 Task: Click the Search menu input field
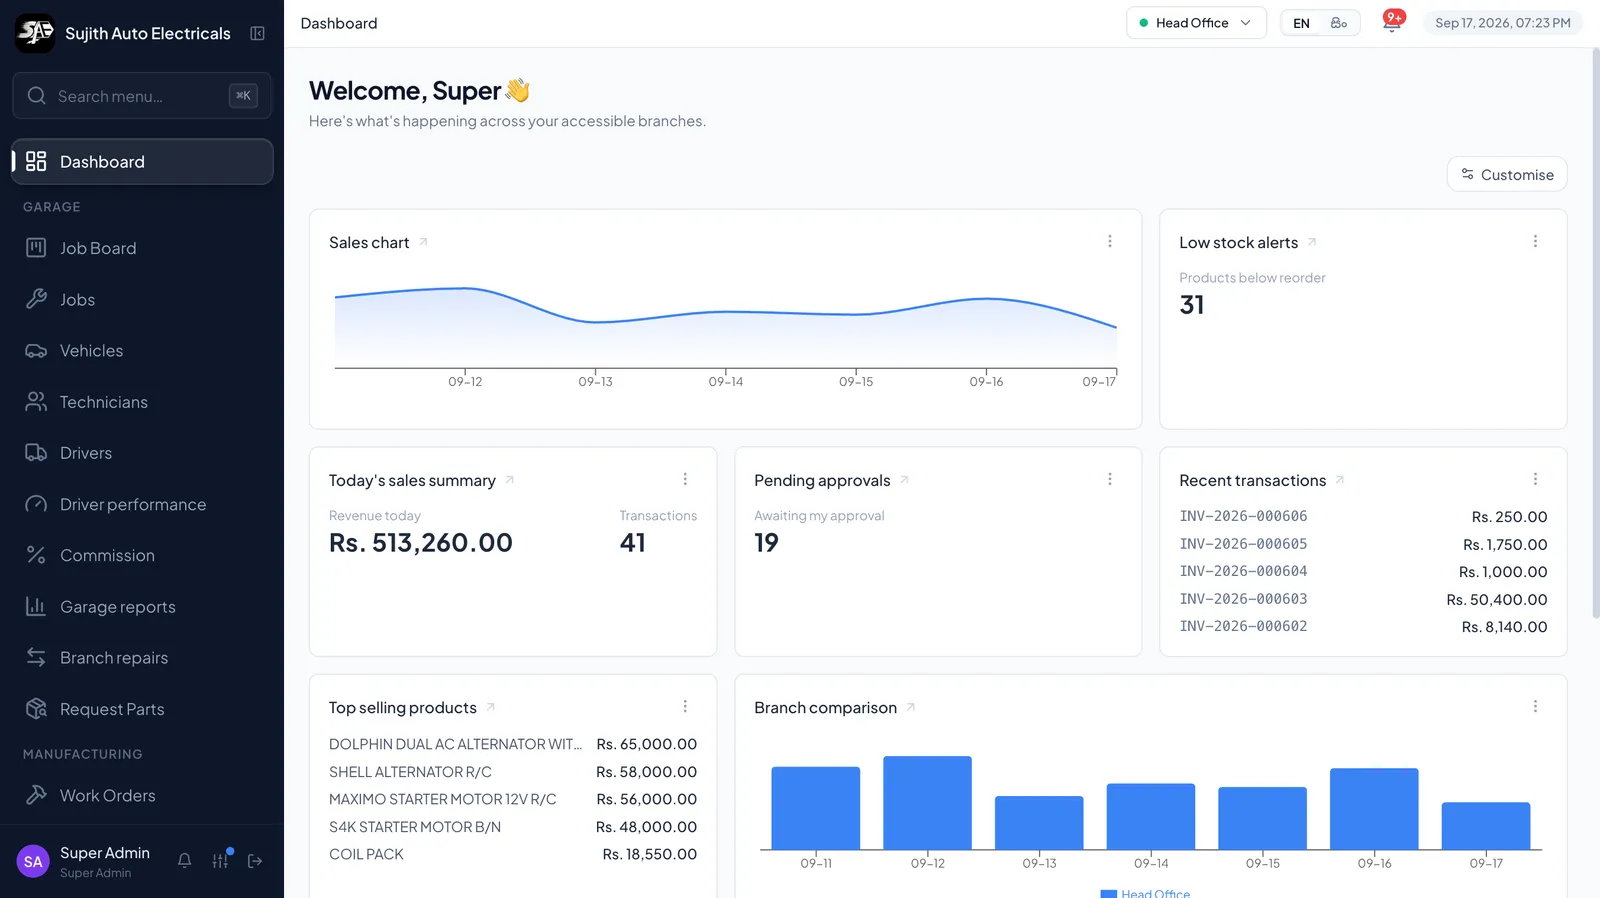[142, 96]
